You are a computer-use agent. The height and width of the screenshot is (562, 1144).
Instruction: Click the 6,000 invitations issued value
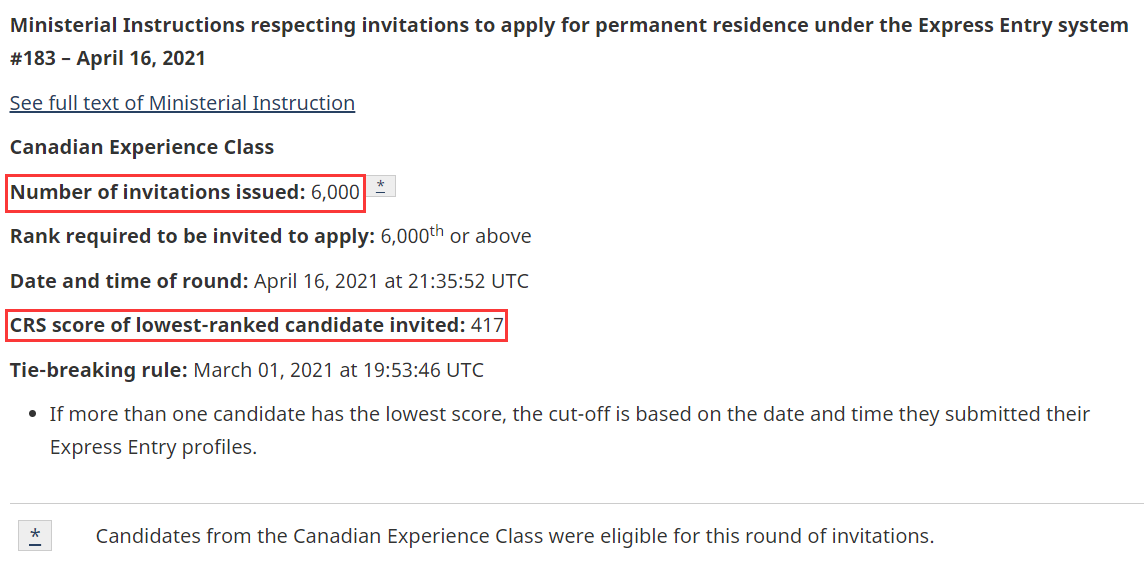pos(335,192)
